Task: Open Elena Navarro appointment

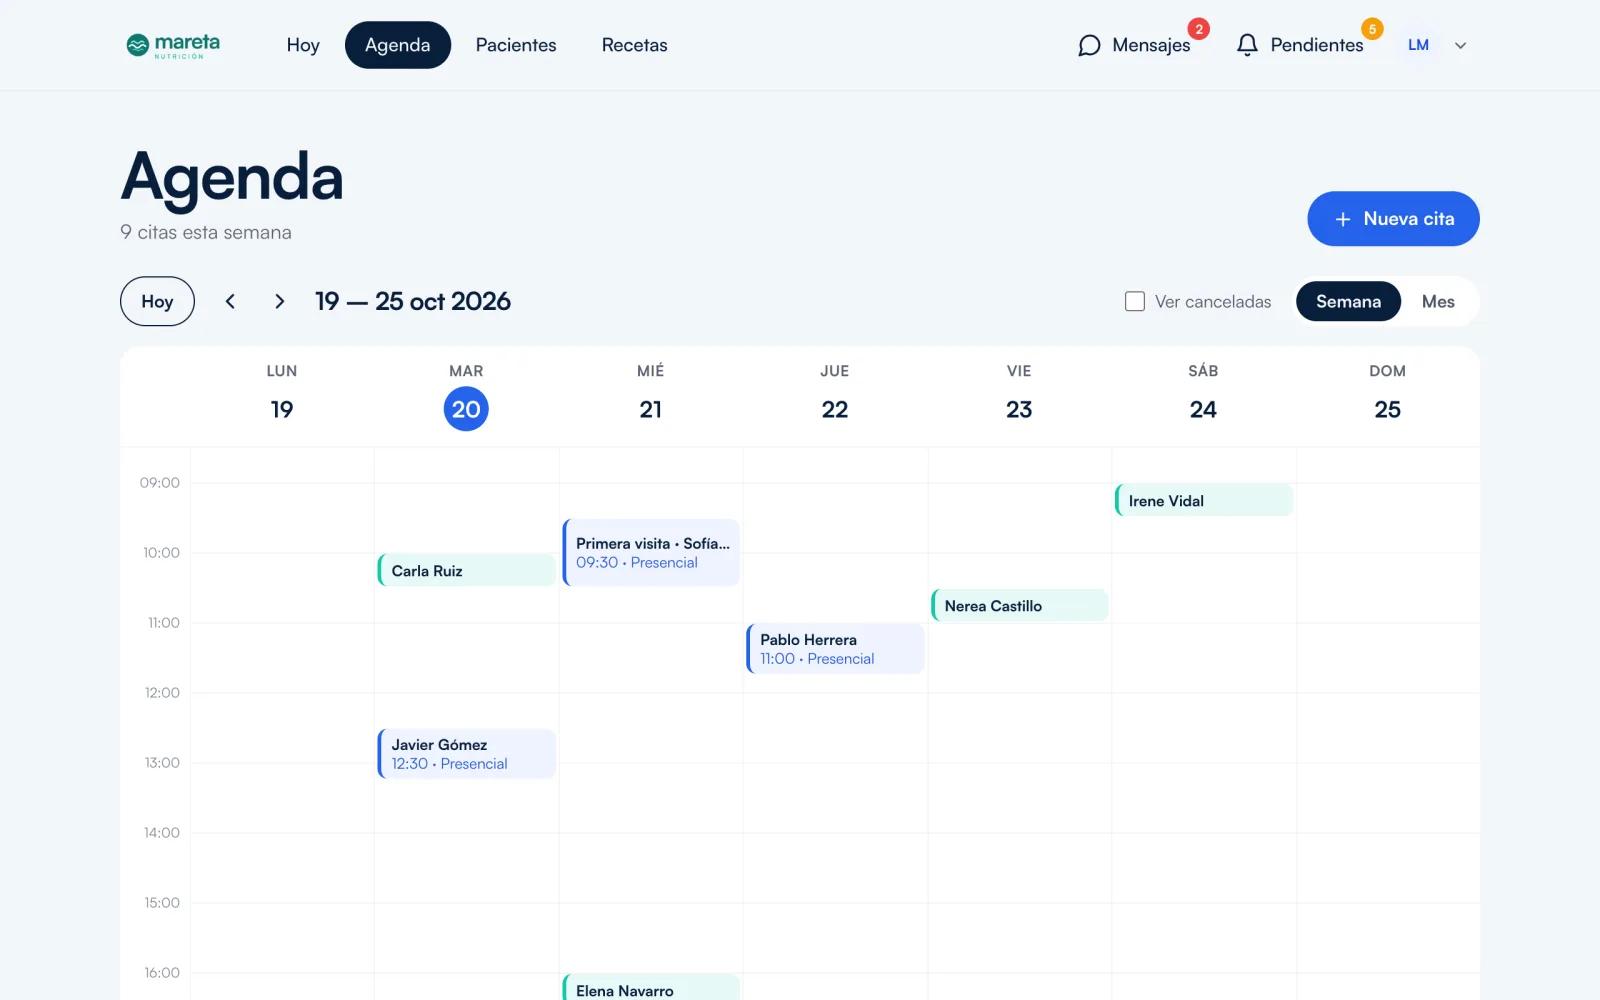Action: tap(651, 987)
